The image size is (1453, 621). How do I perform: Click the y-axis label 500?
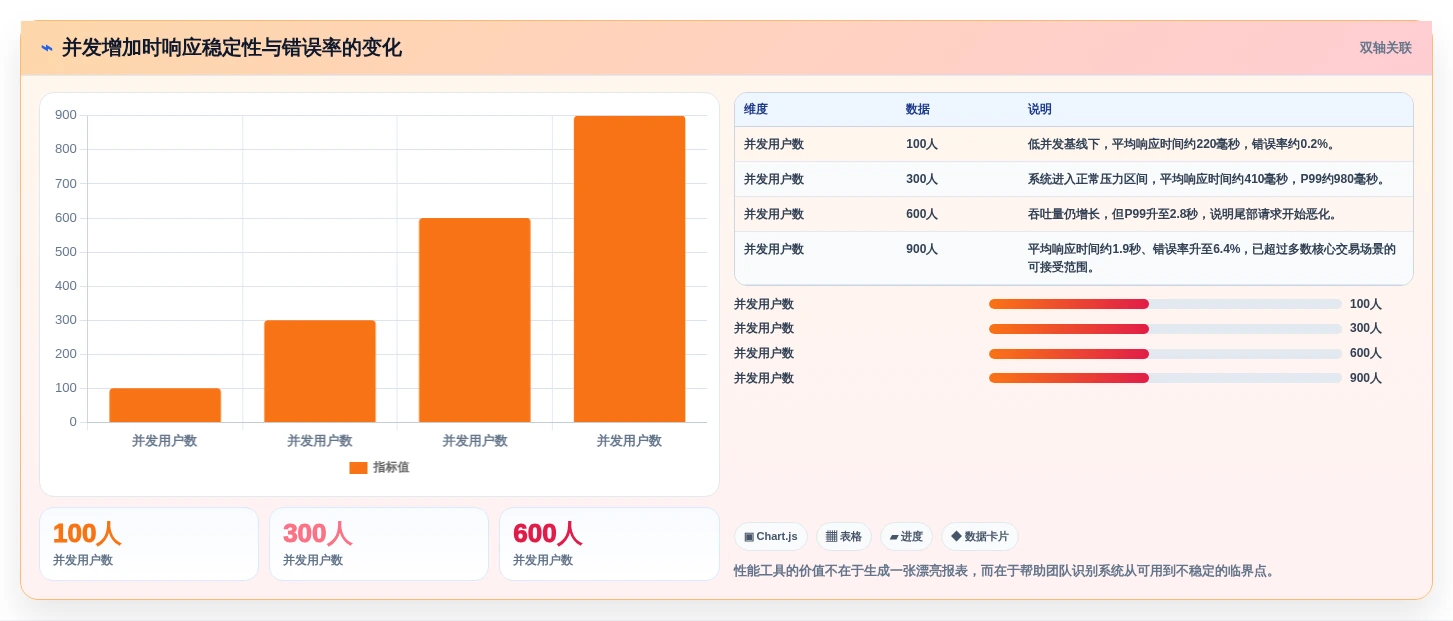pyautogui.click(x=66, y=252)
